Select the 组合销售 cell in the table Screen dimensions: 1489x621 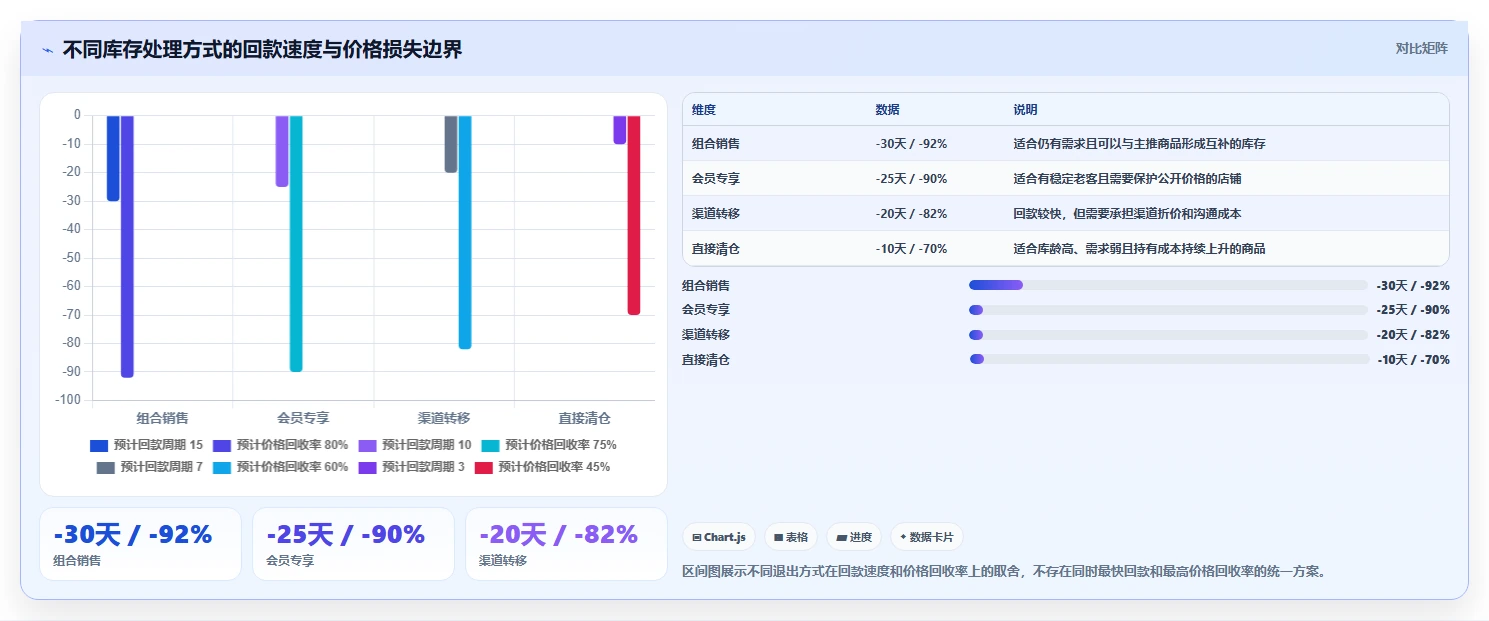(x=716, y=144)
